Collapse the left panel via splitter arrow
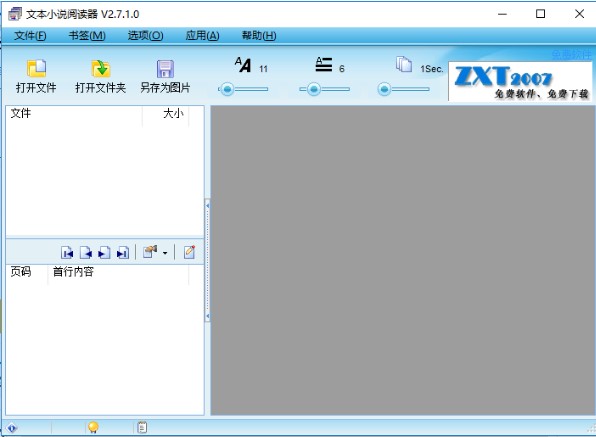The width and height of the screenshot is (596, 437). click(208, 206)
